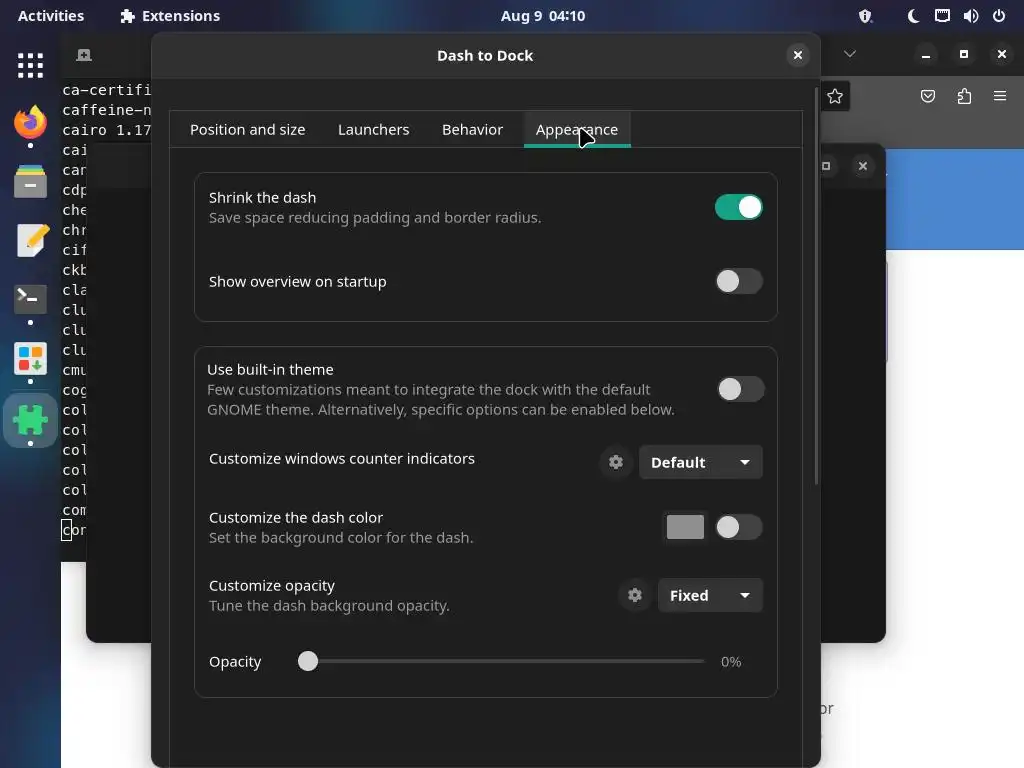Image resolution: width=1024 pixels, height=768 pixels.
Task: Open the Fixed opacity dropdown
Action: pyautogui.click(x=710, y=596)
